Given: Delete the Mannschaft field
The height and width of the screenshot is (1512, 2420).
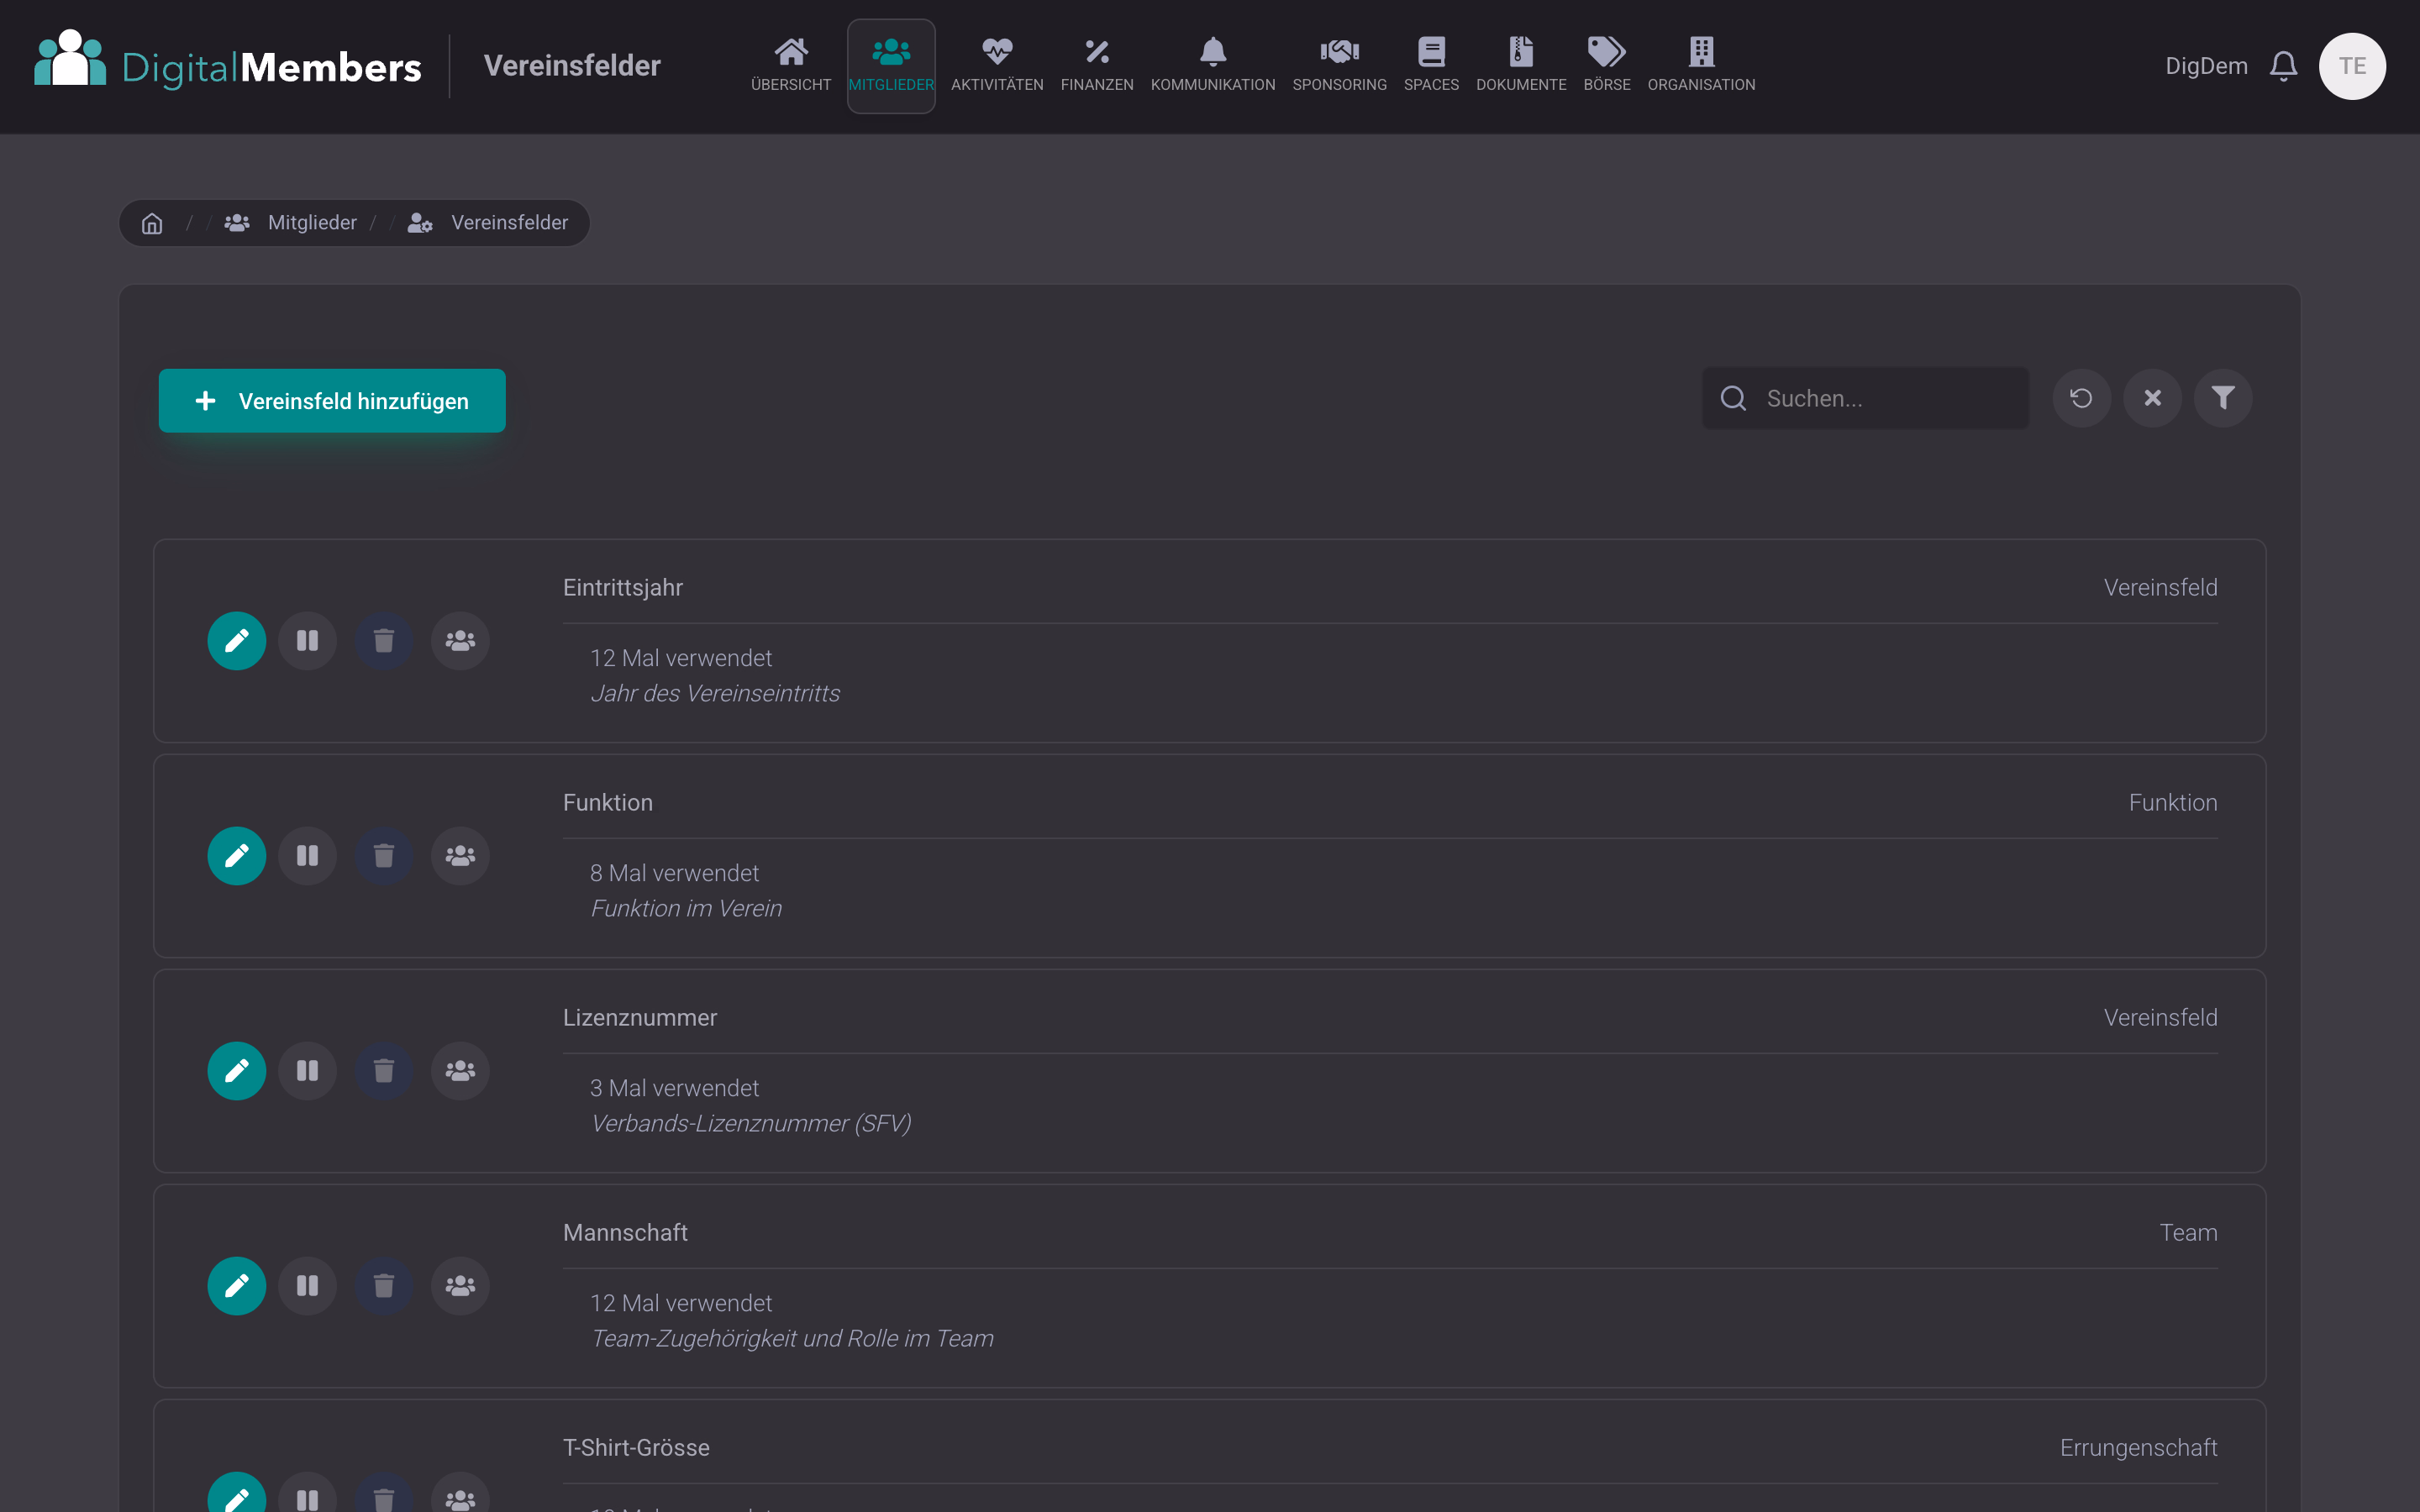Looking at the screenshot, I should tap(384, 1286).
